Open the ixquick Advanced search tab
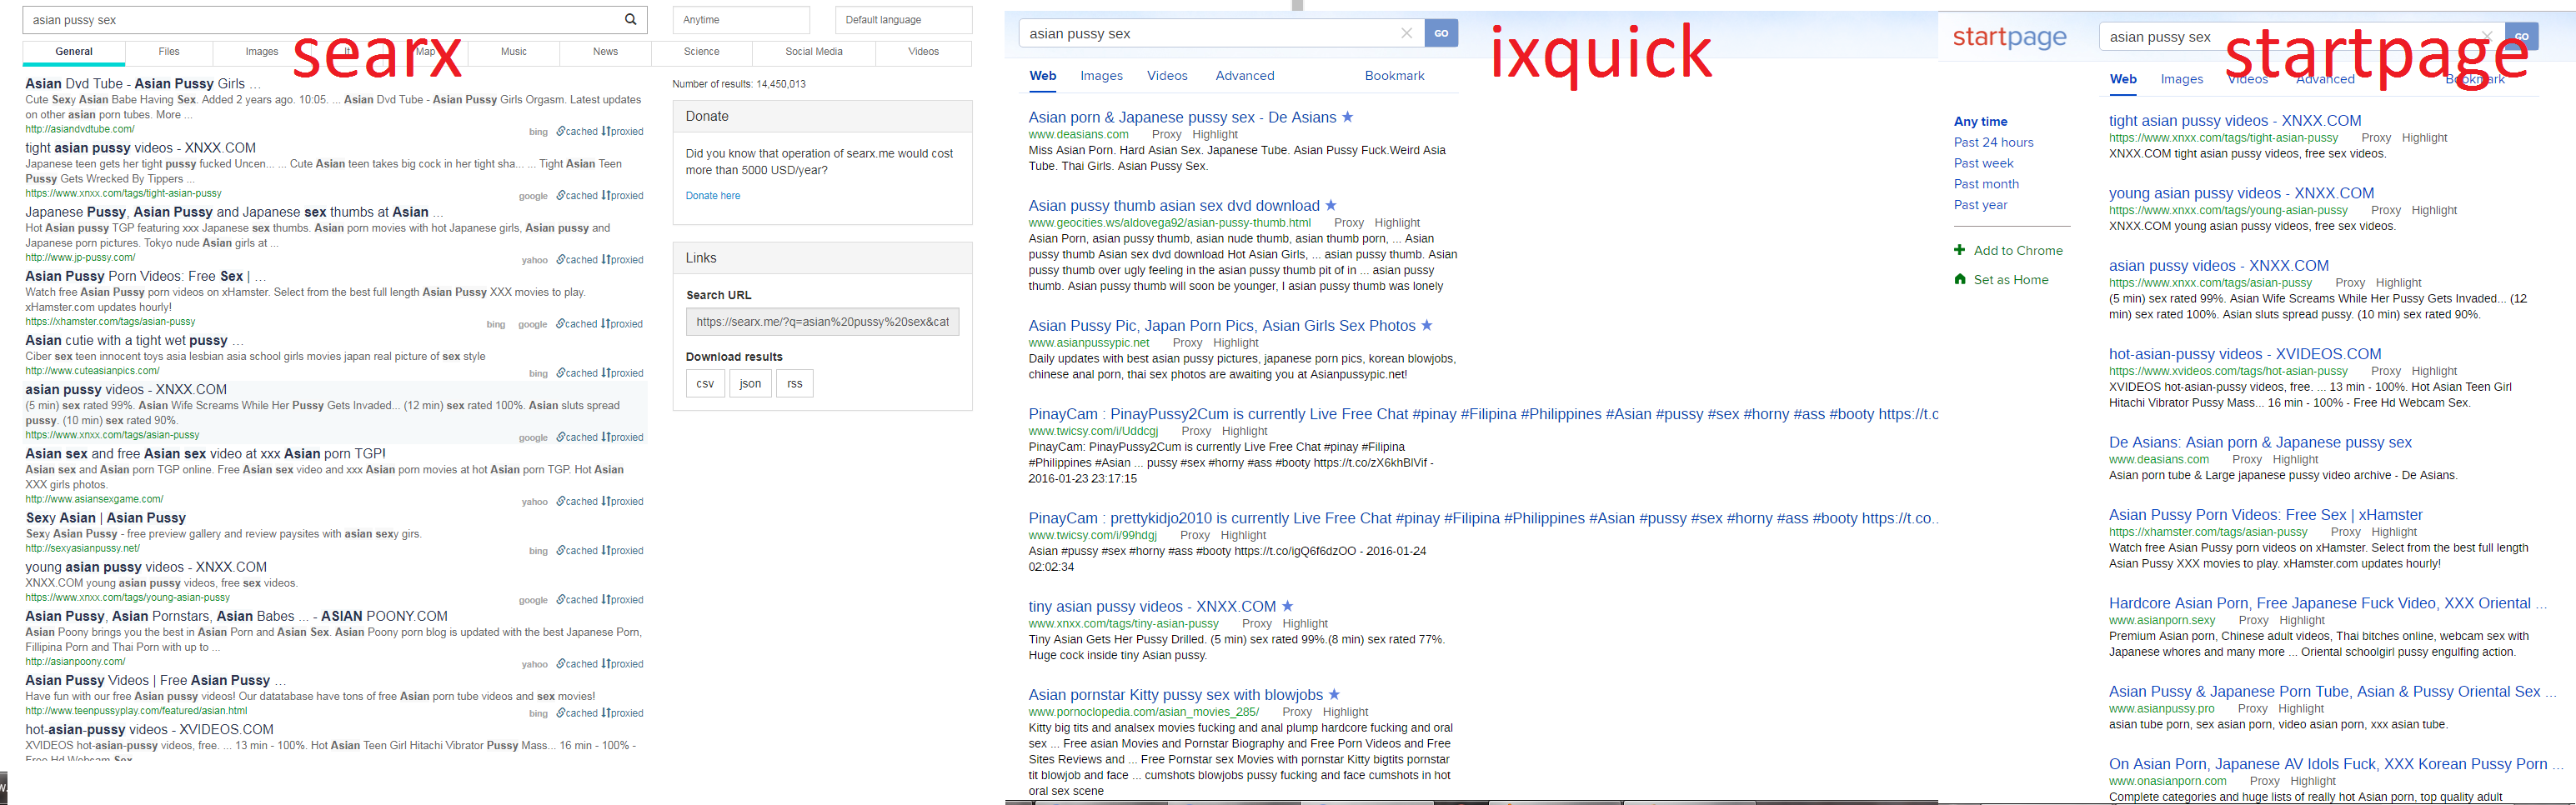This screenshot has width=2576, height=805. (1245, 76)
